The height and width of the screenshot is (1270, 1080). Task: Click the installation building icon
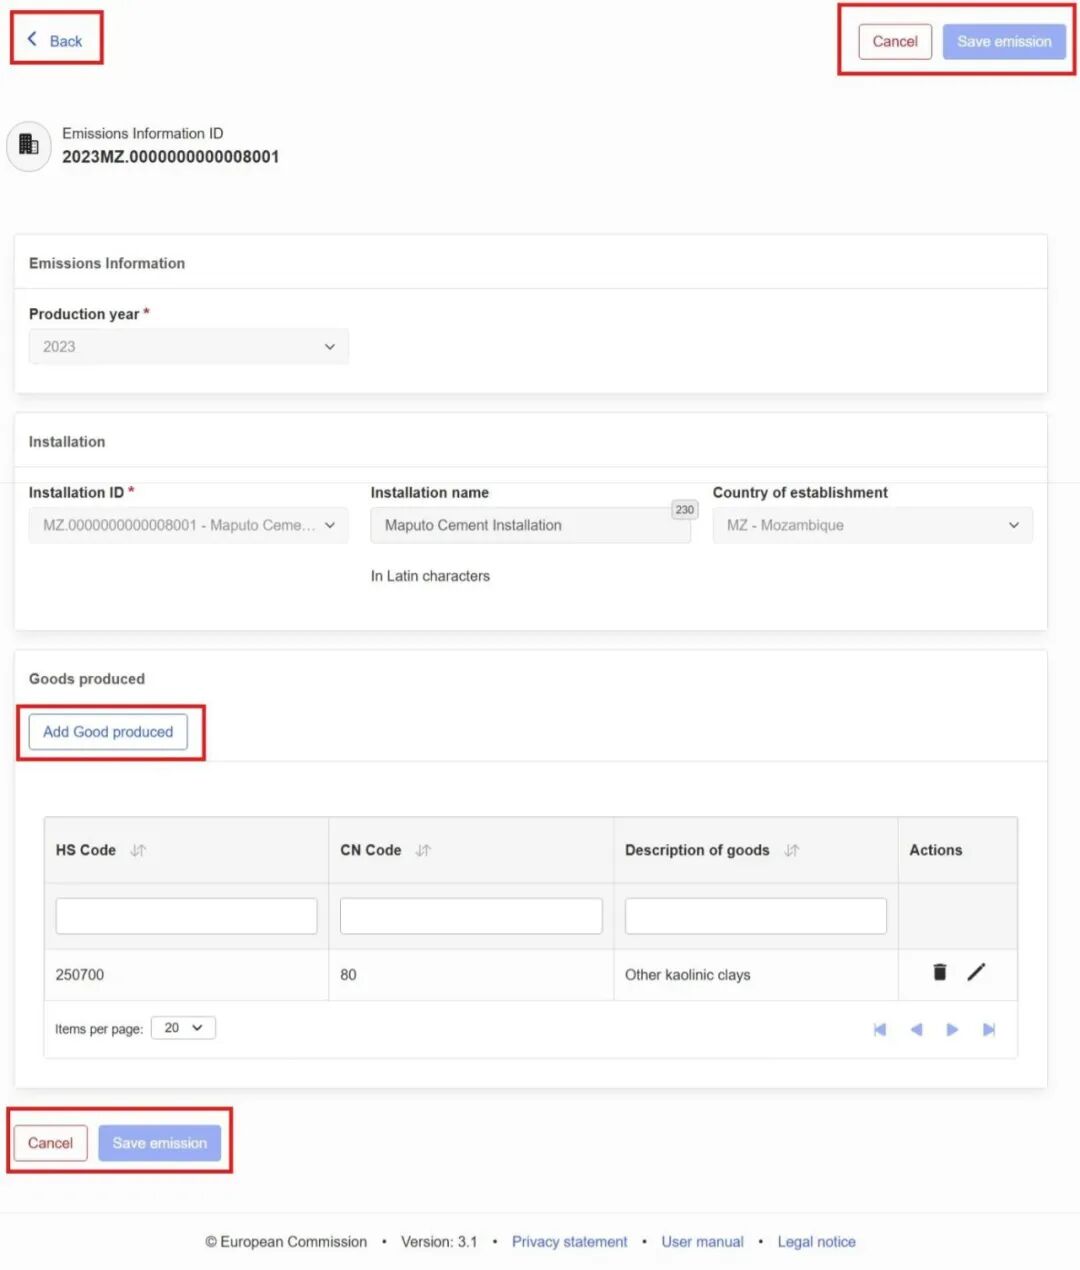pos(29,146)
